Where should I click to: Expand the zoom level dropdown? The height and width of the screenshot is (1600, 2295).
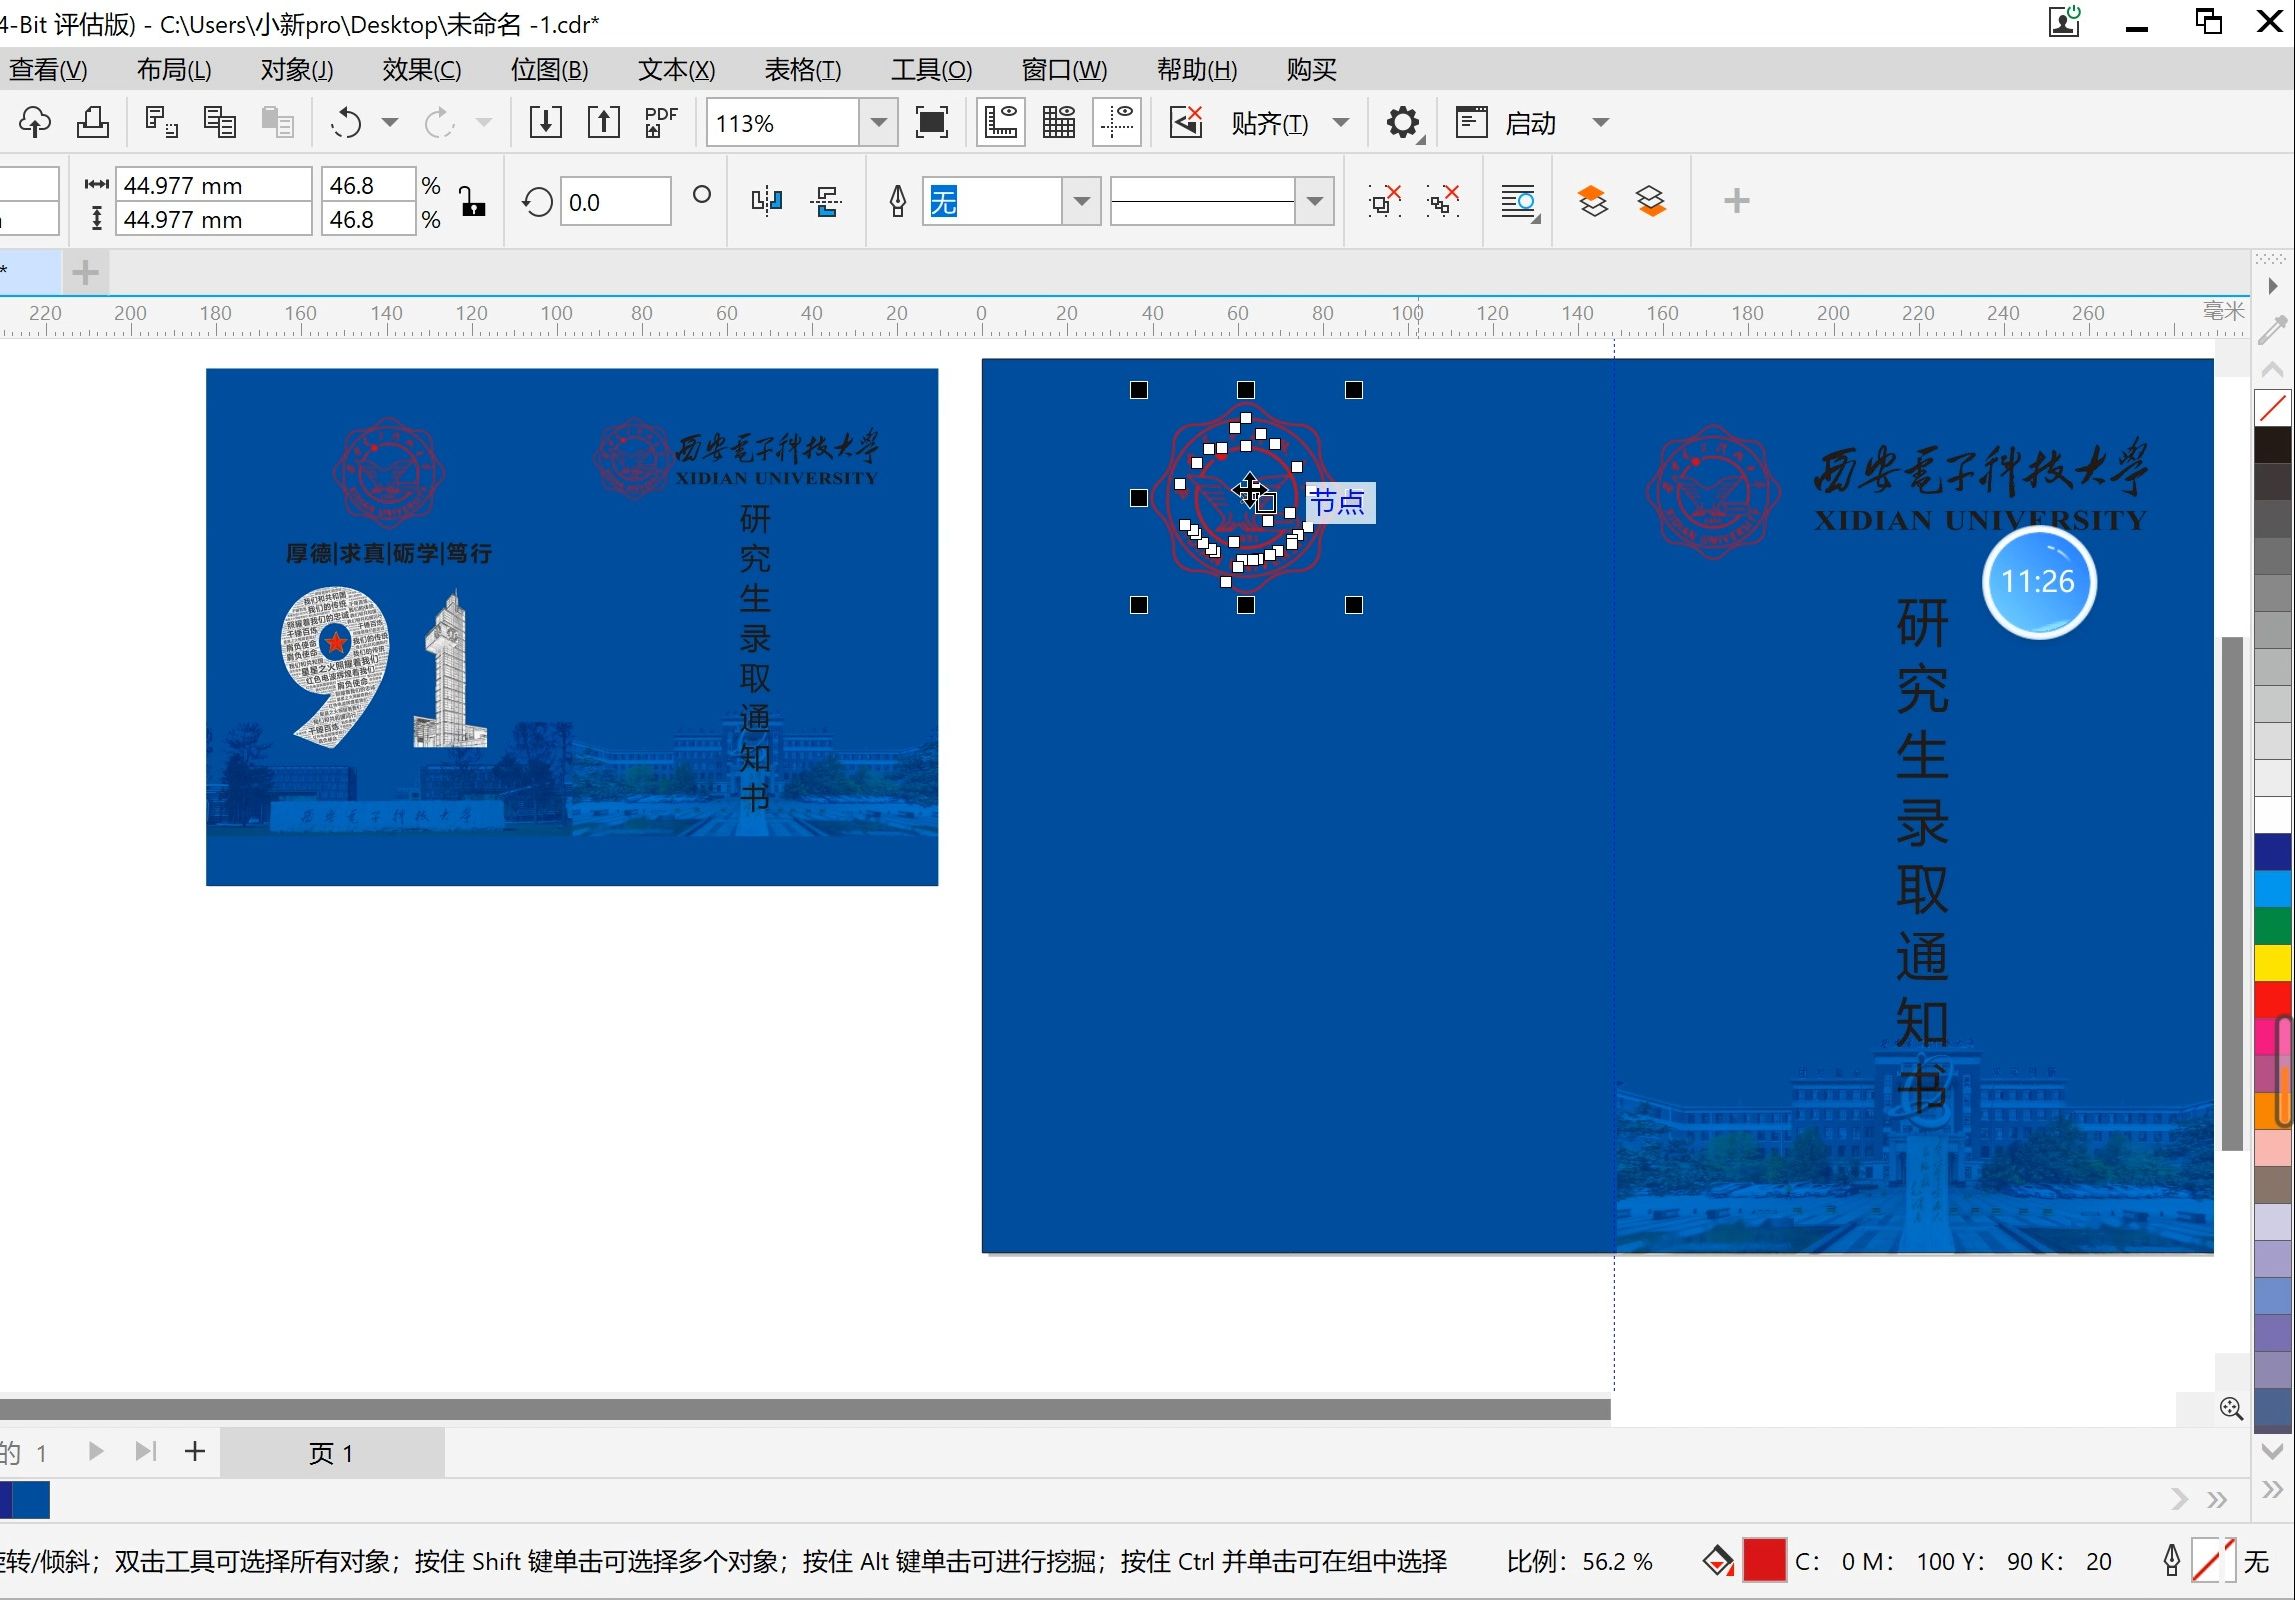coord(879,123)
